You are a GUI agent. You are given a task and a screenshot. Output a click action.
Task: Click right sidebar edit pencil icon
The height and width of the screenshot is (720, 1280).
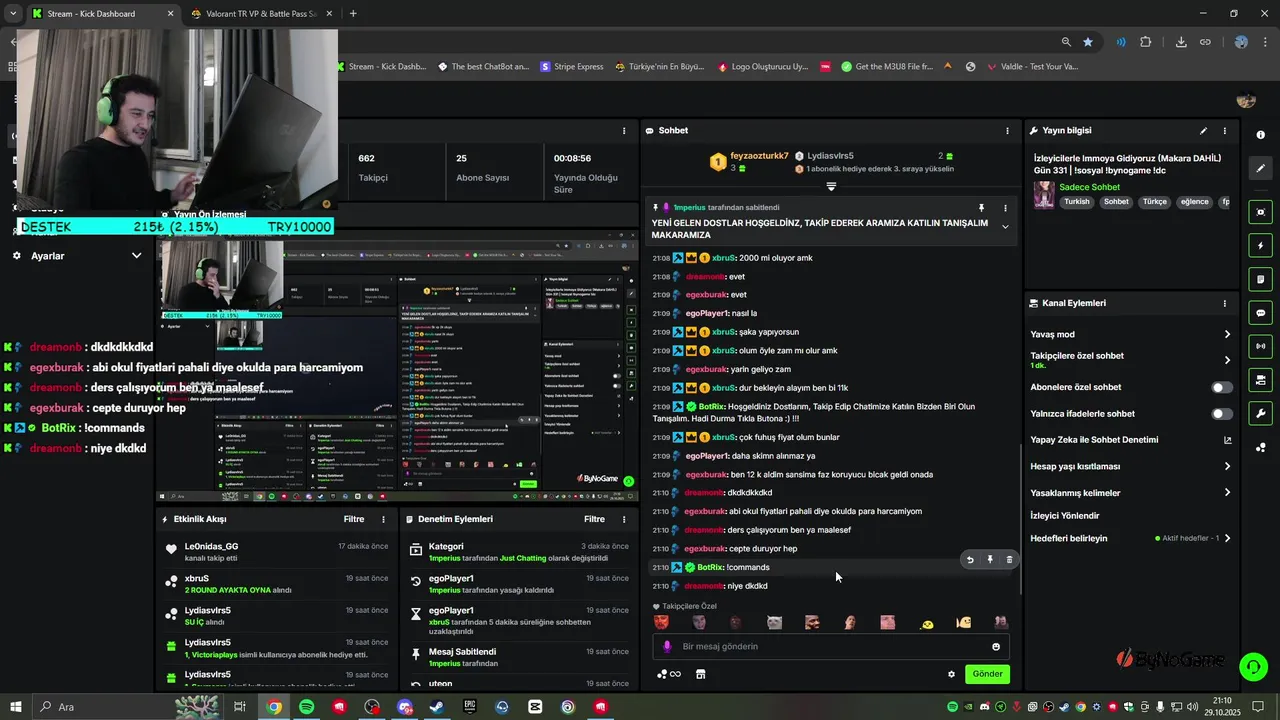(x=1260, y=168)
